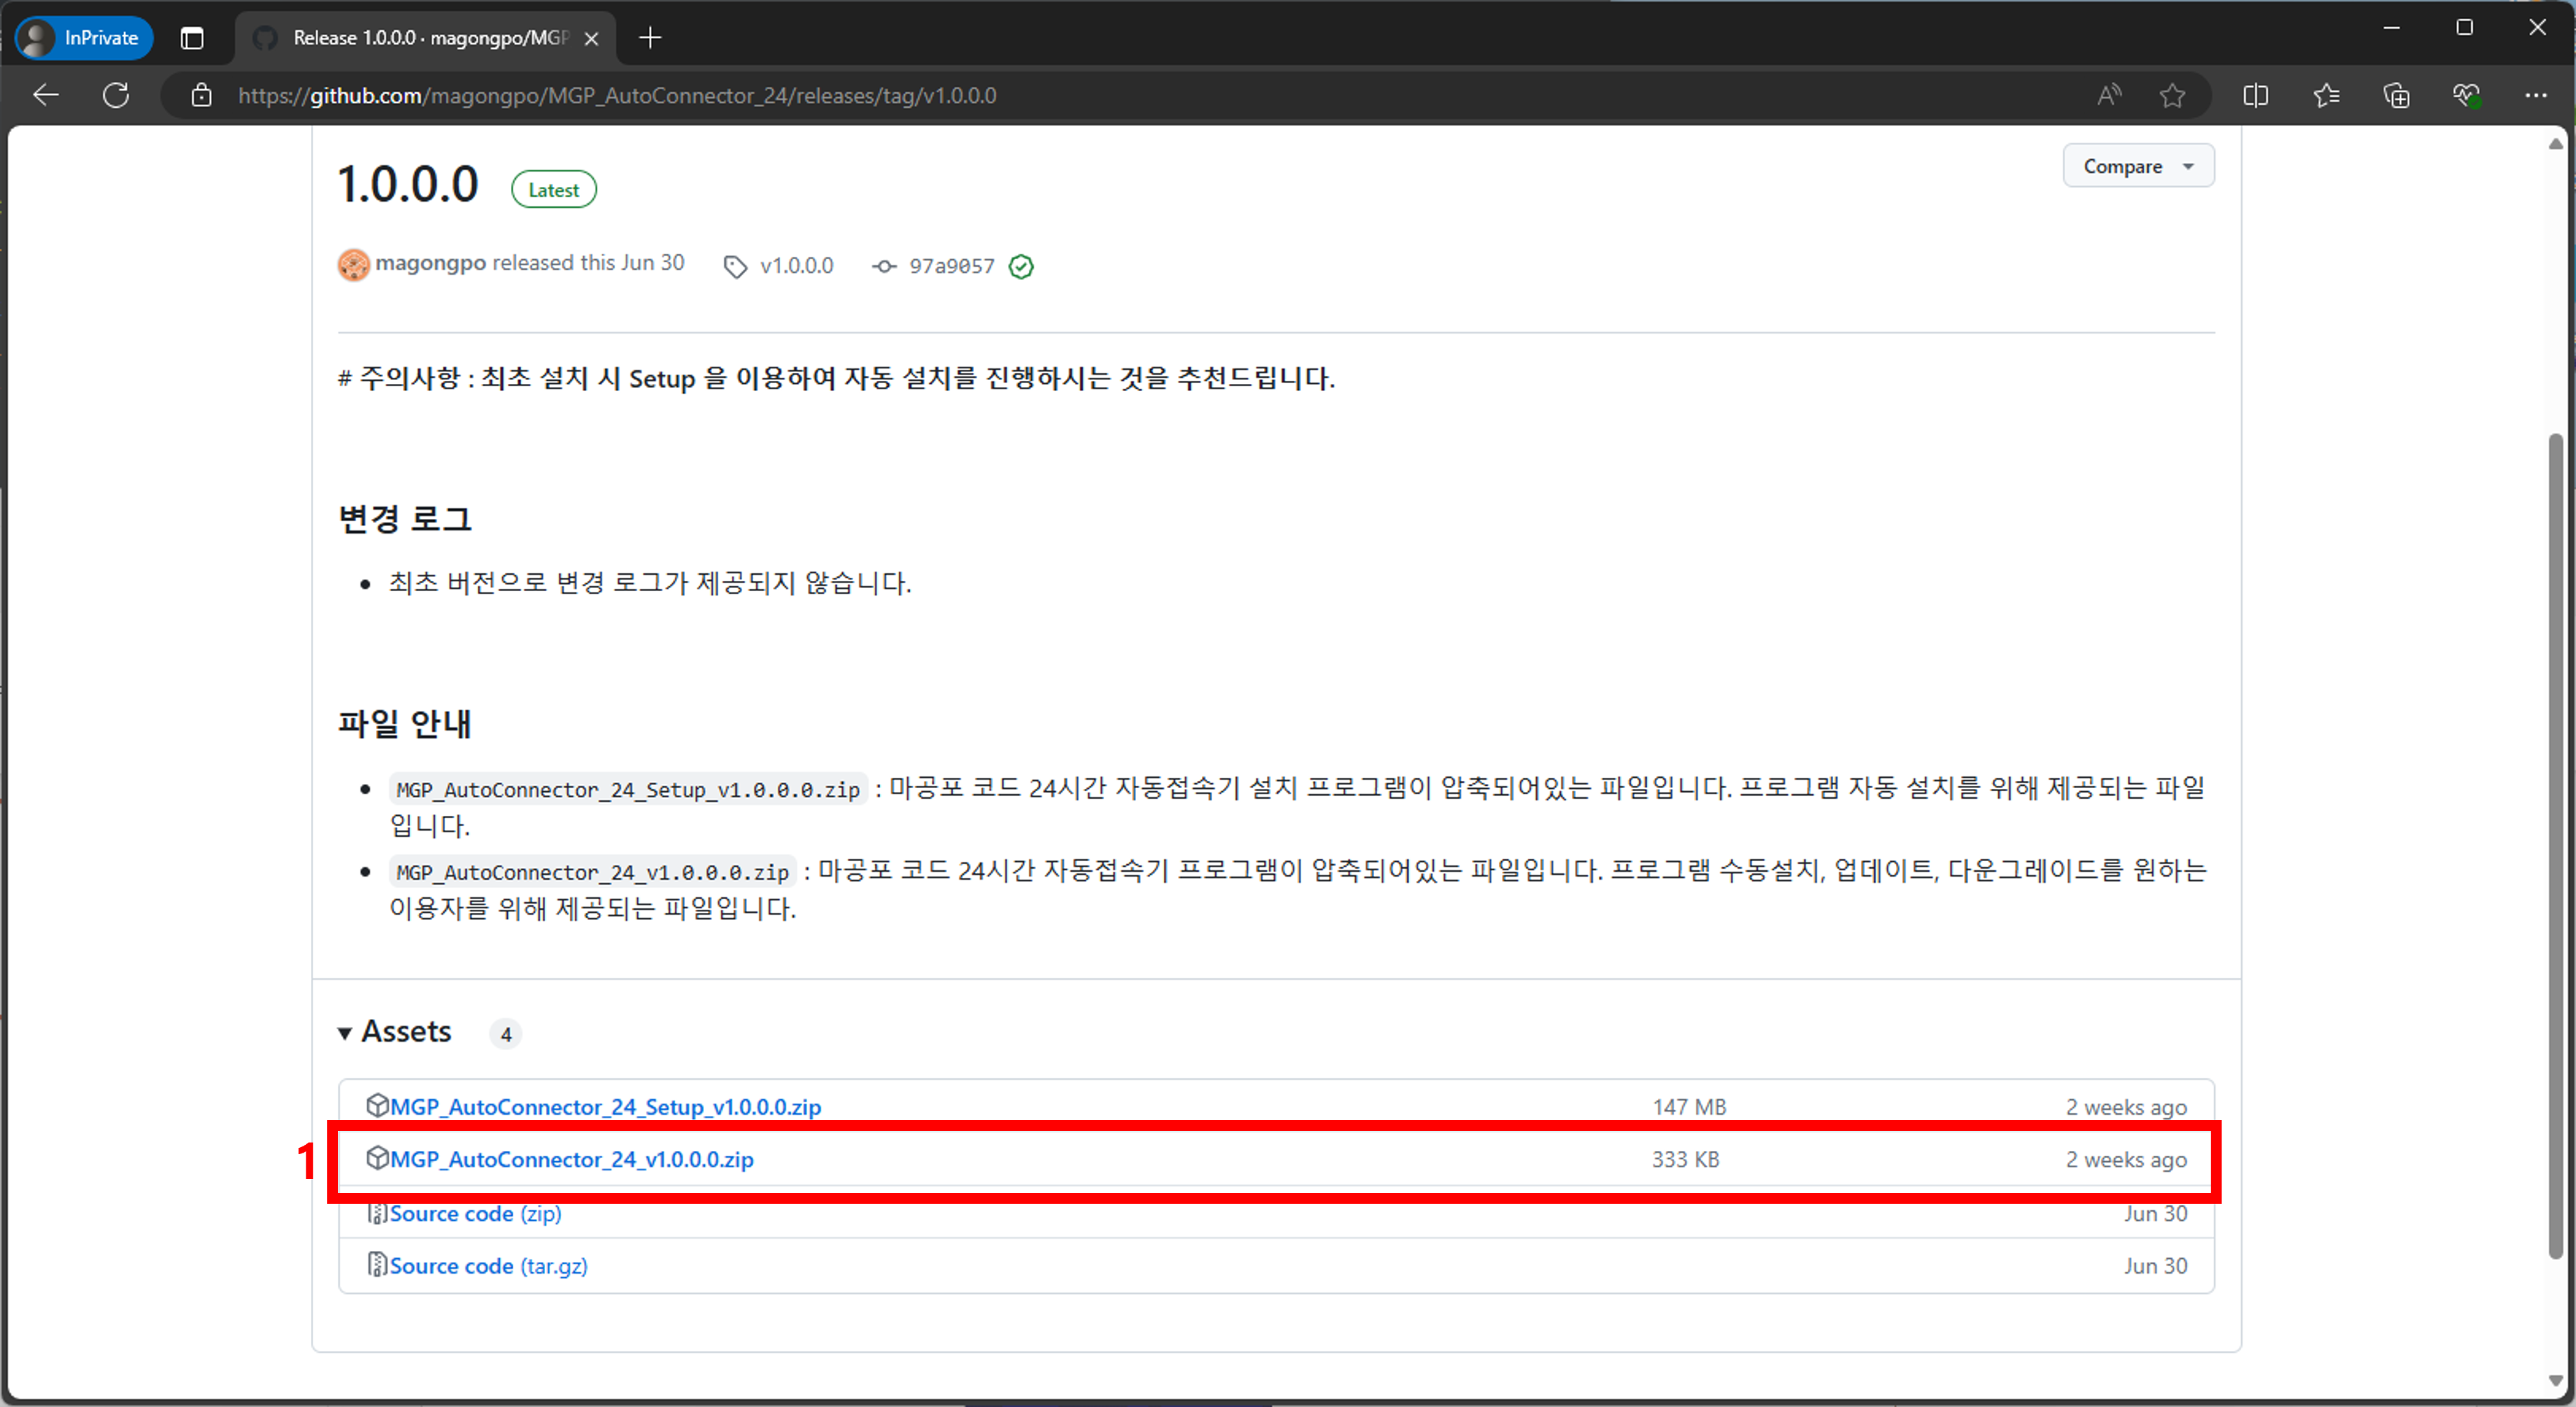Screen dimensions: 2576x1407
Task: Download Source code (tar.gz)
Action: tap(488, 1265)
